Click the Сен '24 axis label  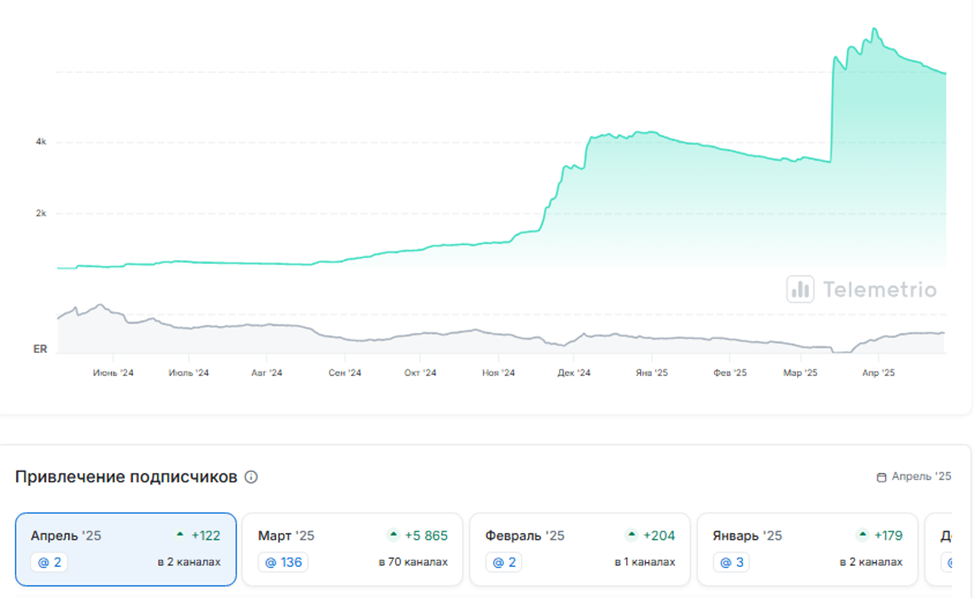345,373
